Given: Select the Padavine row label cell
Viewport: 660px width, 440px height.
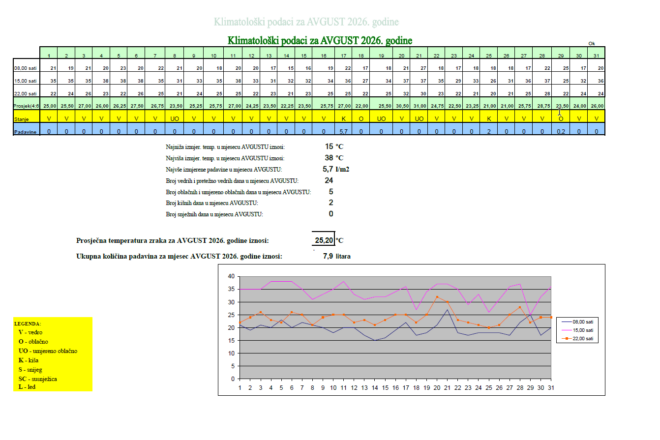Looking at the screenshot, I should click(x=27, y=129).
